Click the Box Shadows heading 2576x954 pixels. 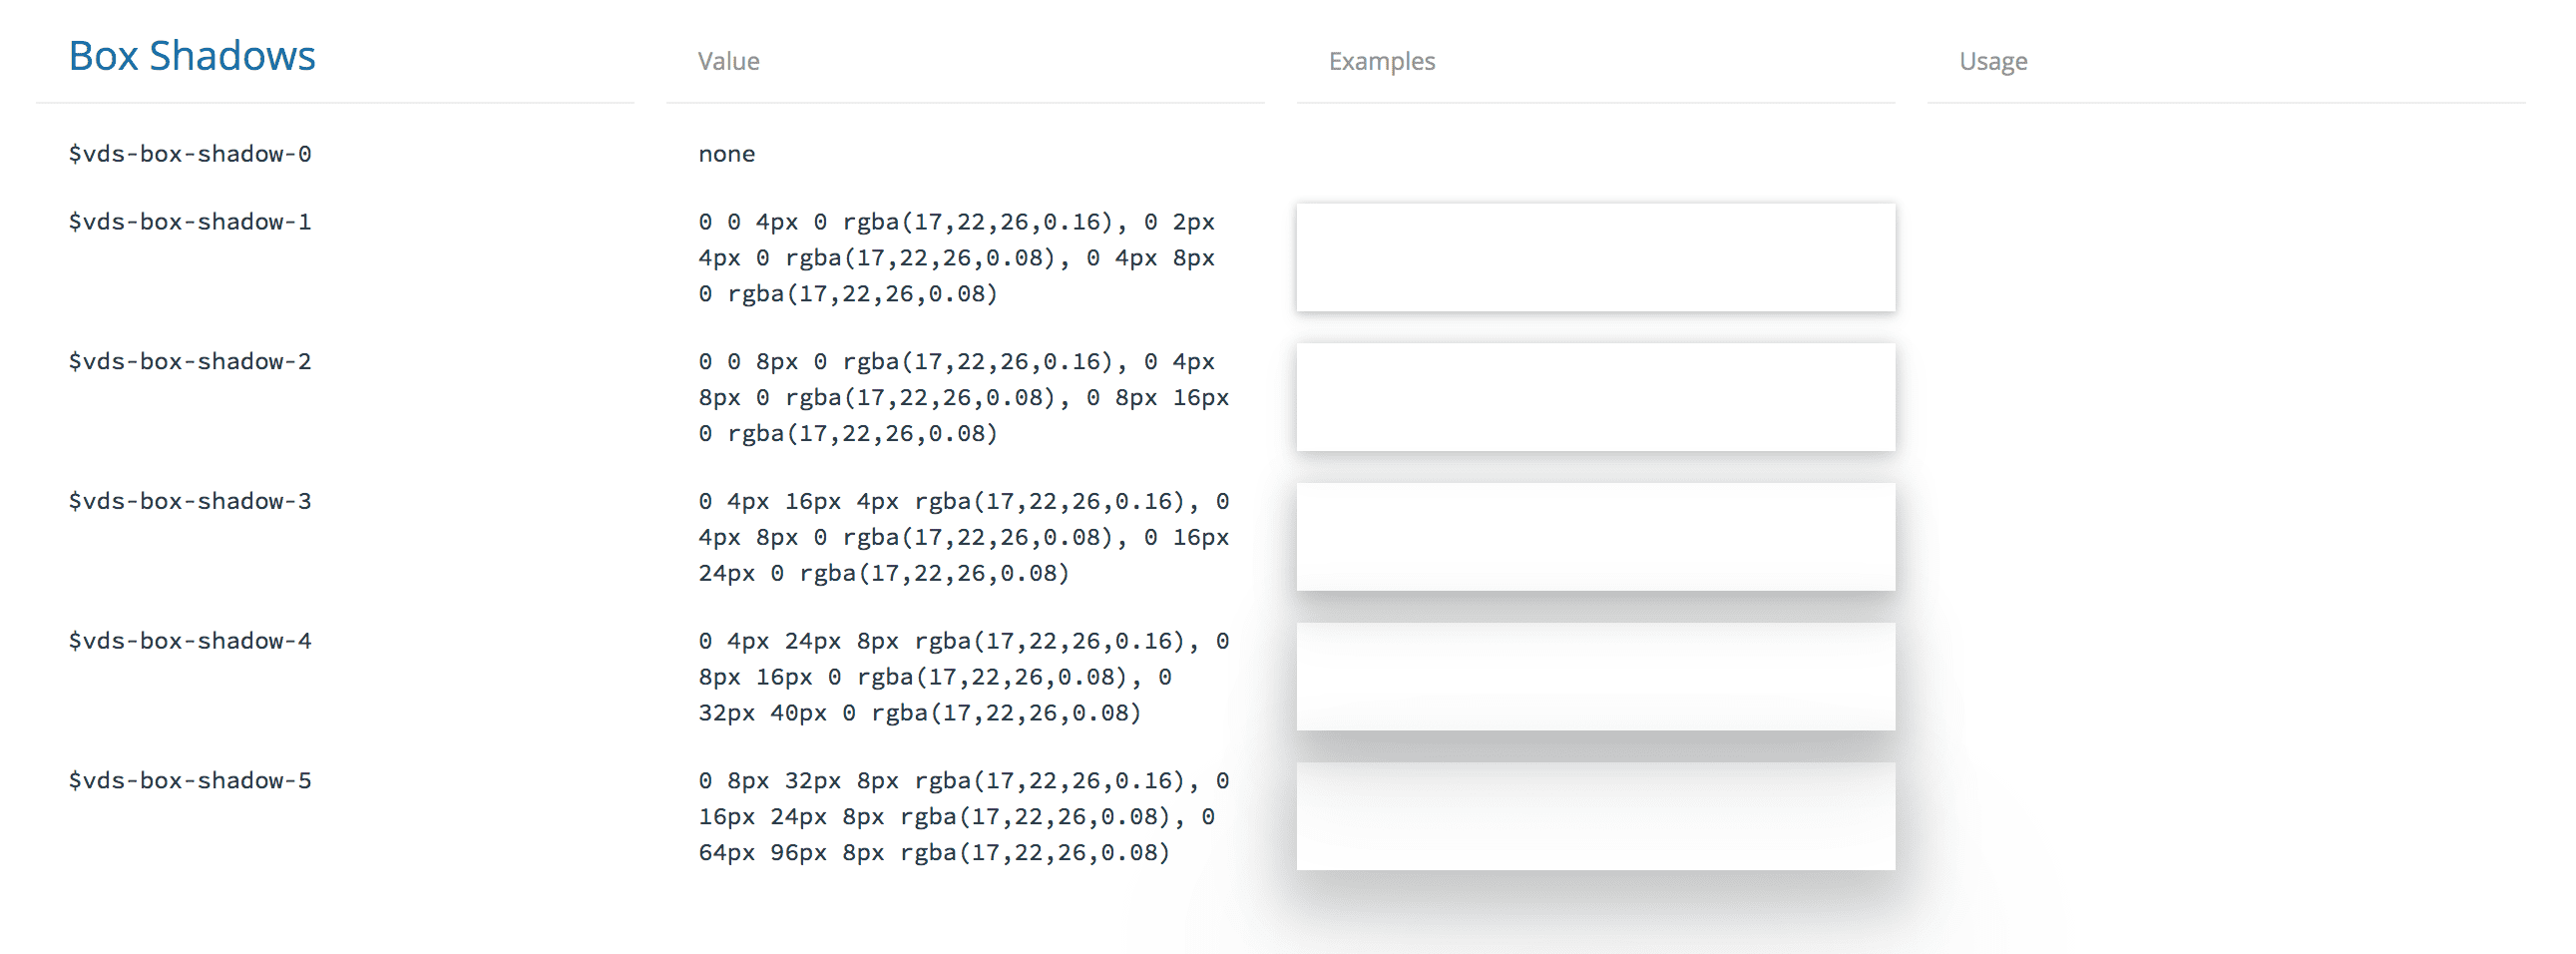click(x=191, y=56)
